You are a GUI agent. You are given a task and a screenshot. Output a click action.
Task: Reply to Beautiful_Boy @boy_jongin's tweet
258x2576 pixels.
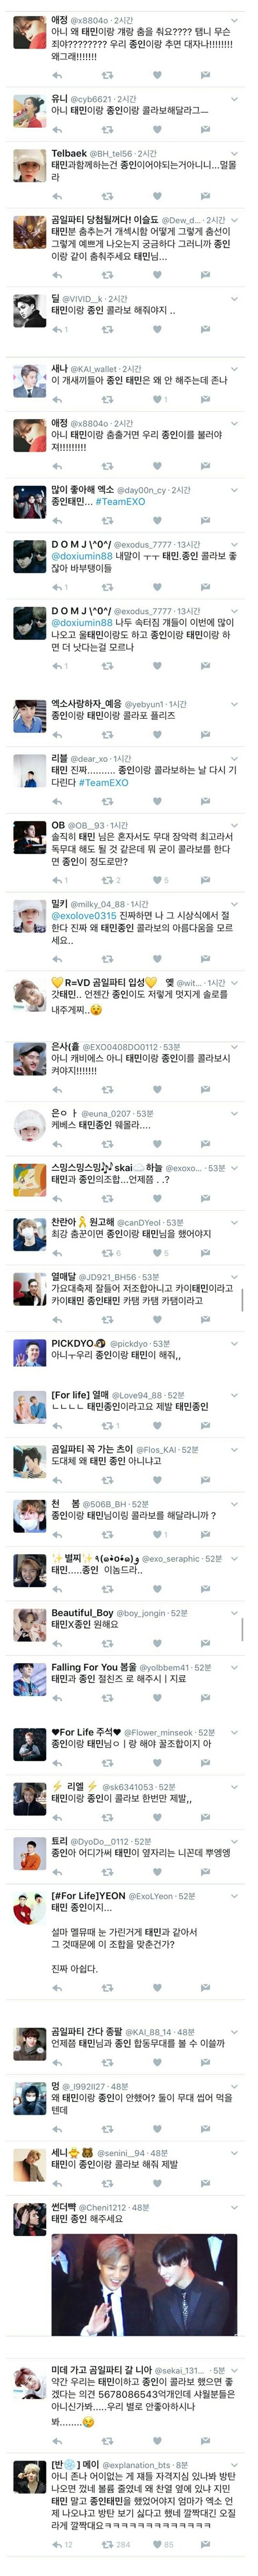(x=57, y=1643)
